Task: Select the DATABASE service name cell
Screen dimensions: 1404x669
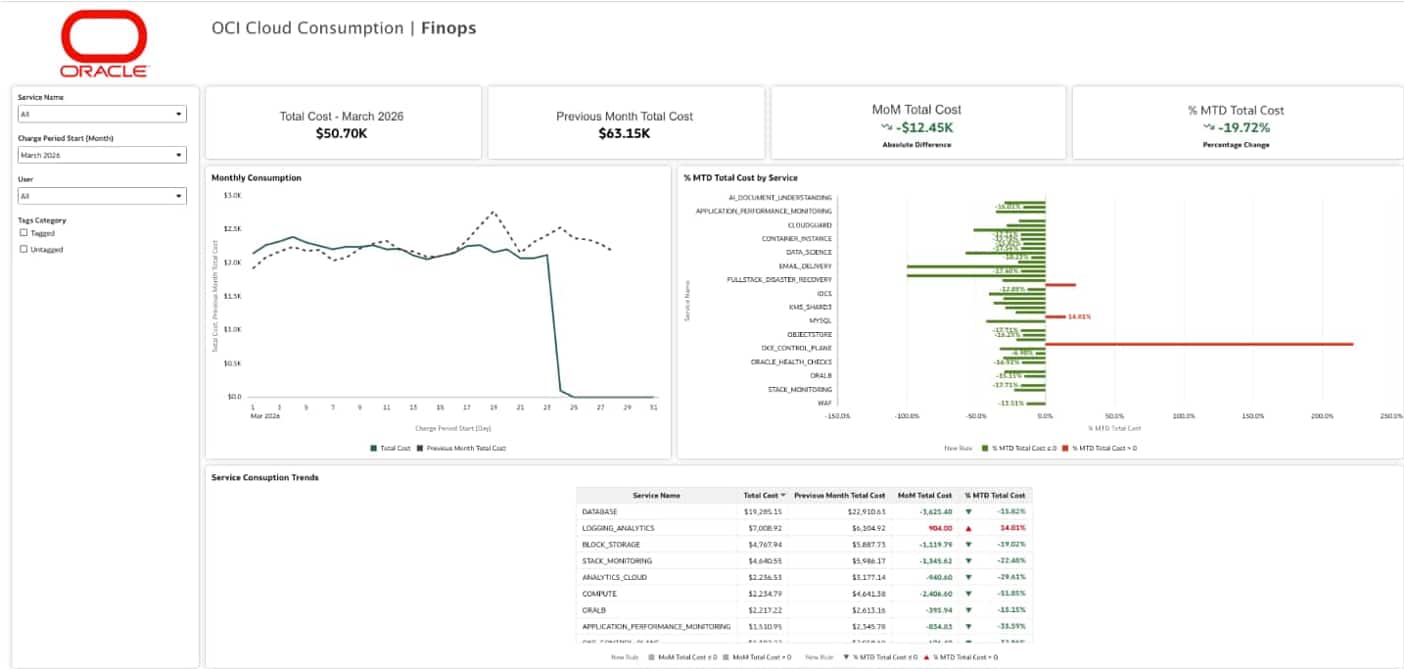Action: click(x=600, y=511)
